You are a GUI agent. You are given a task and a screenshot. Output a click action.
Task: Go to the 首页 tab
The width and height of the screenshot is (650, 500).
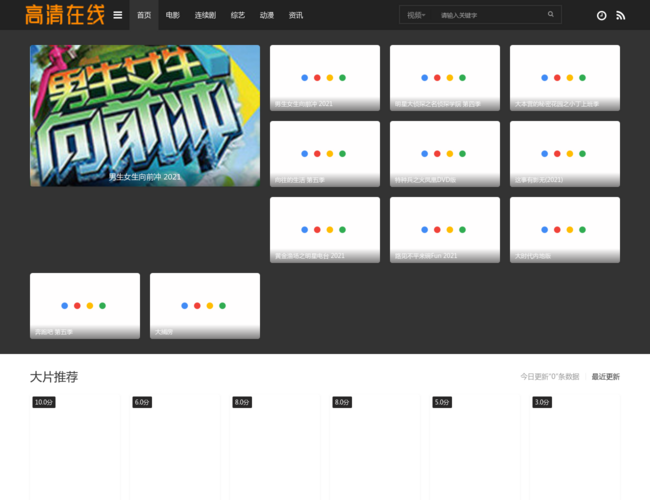(144, 15)
